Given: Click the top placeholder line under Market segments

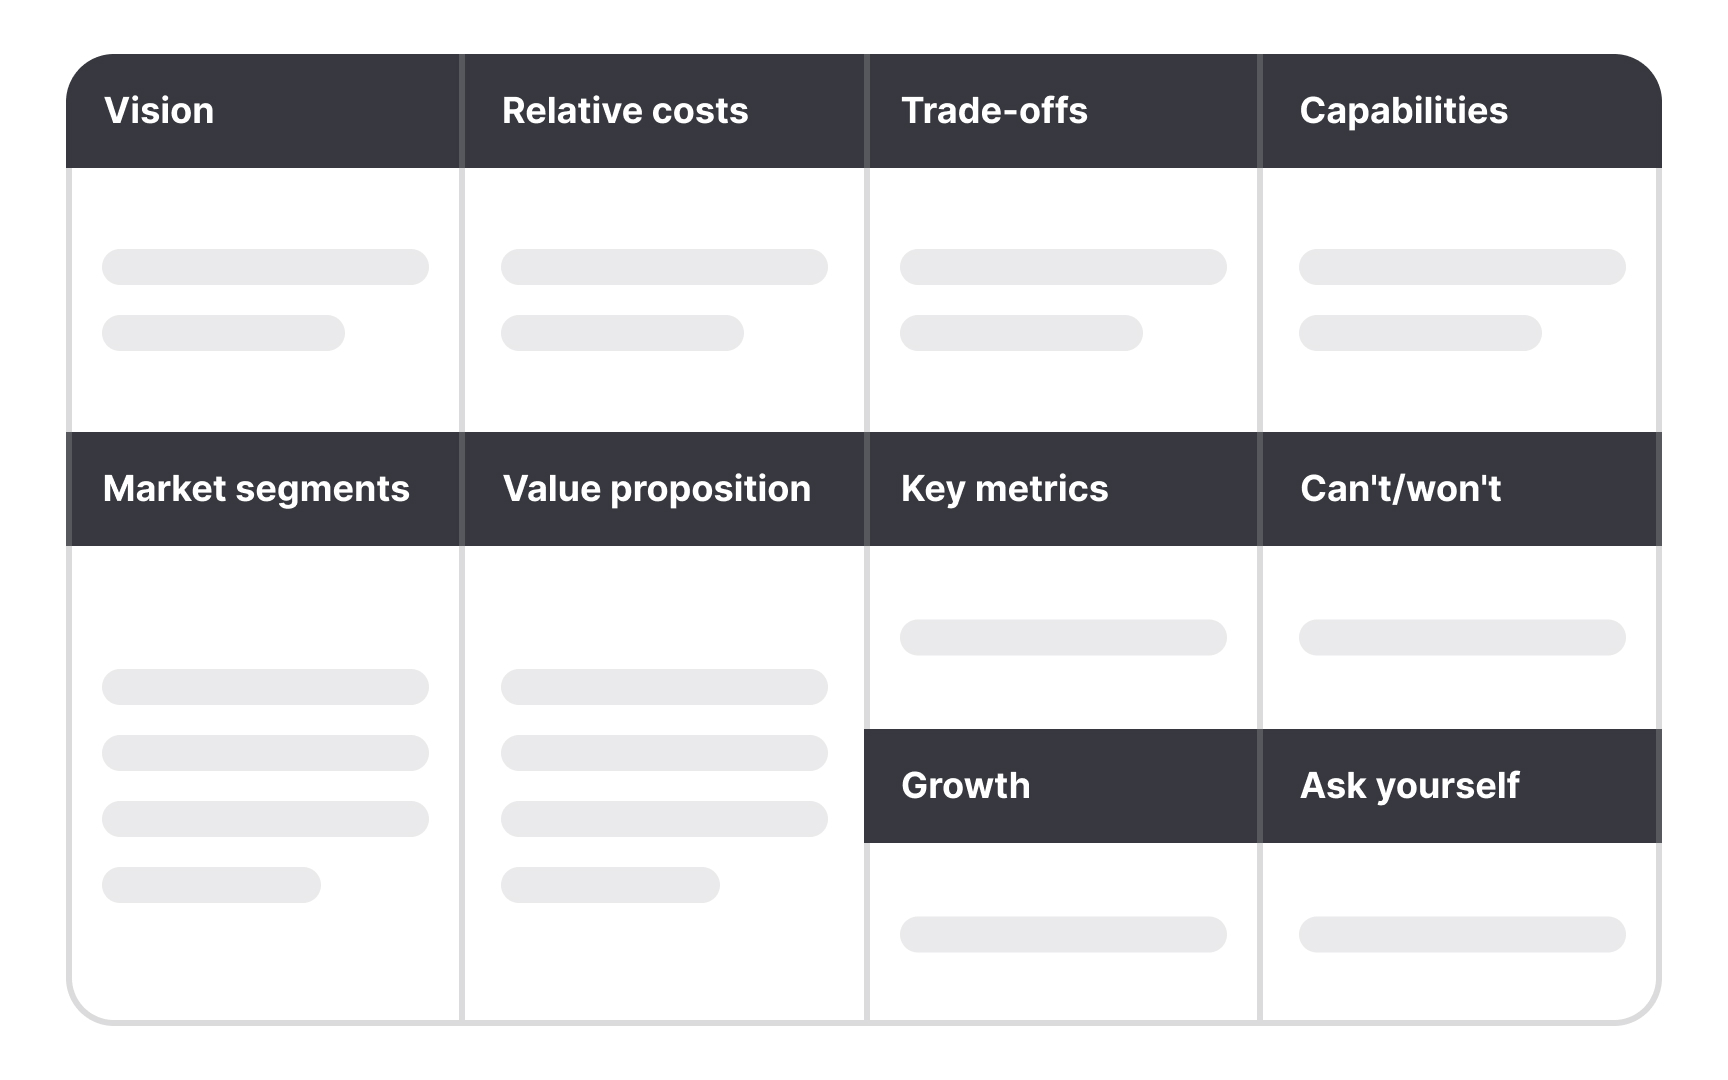Looking at the screenshot, I should [265, 687].
